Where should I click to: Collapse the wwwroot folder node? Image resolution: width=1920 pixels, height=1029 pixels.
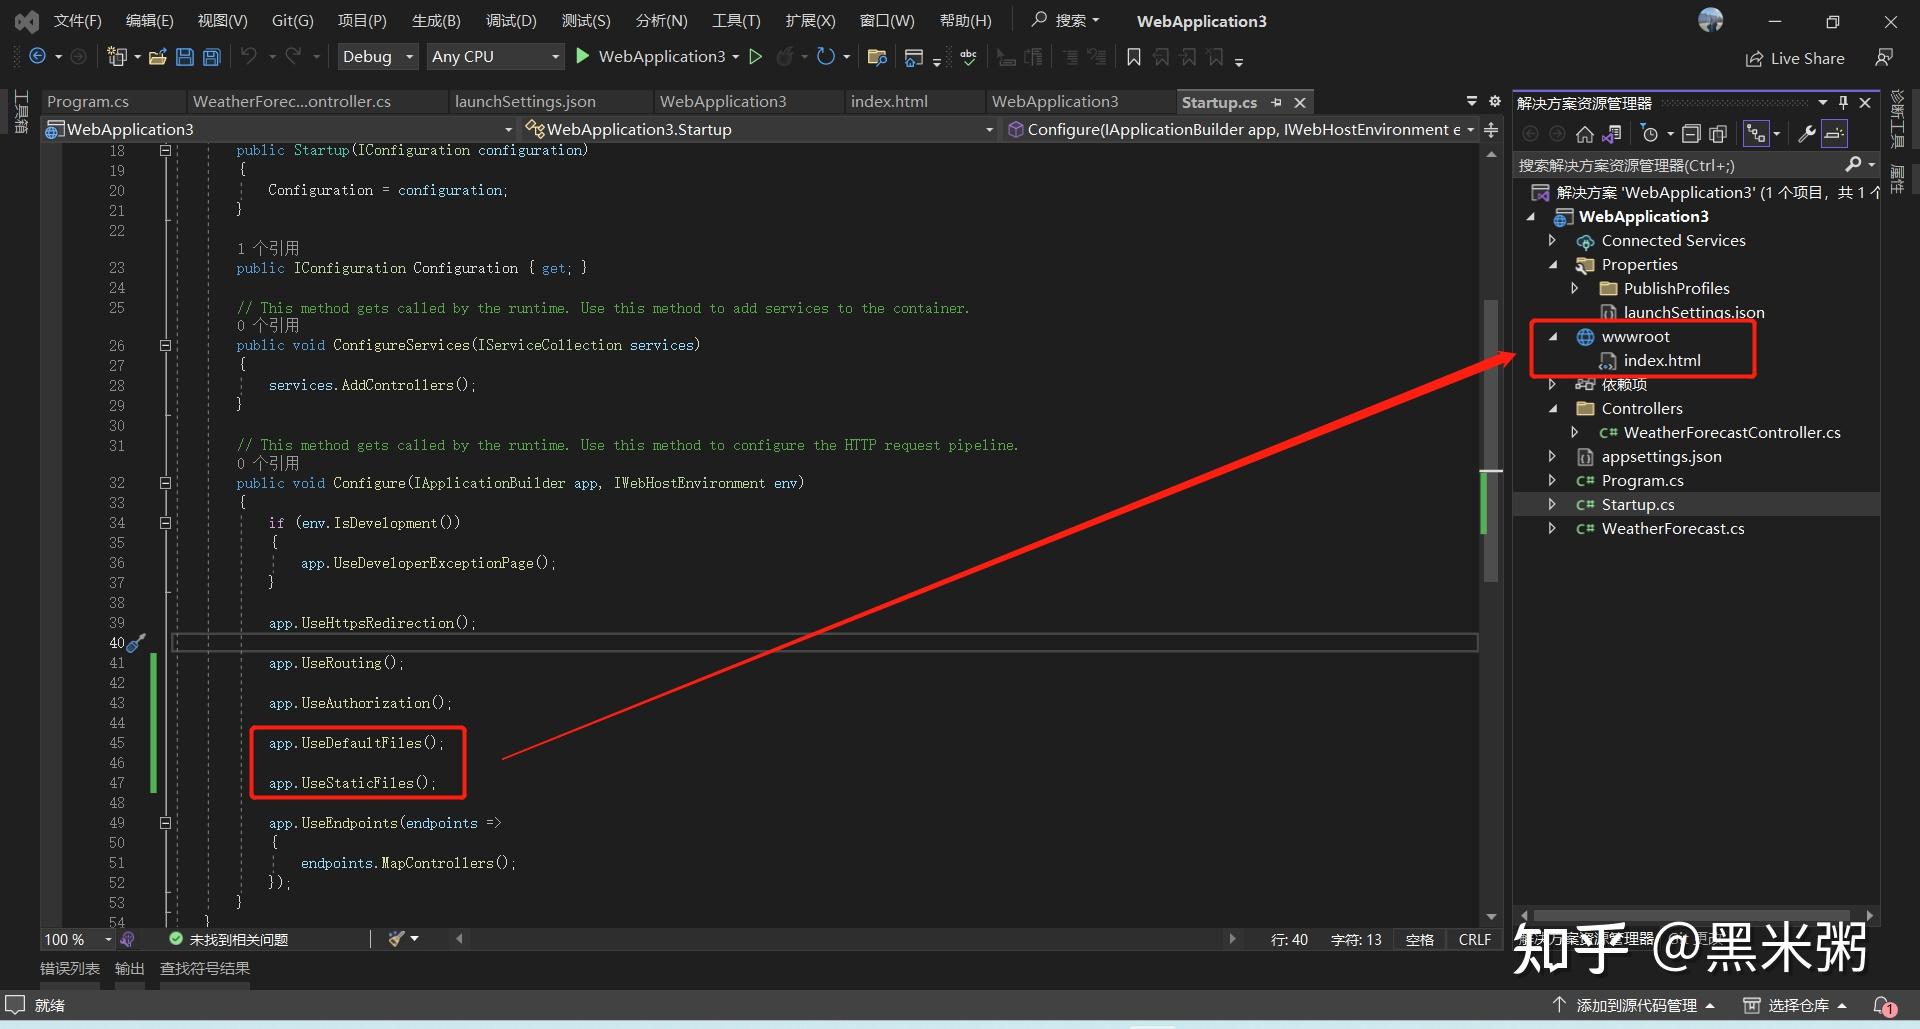coord(1553,337)
